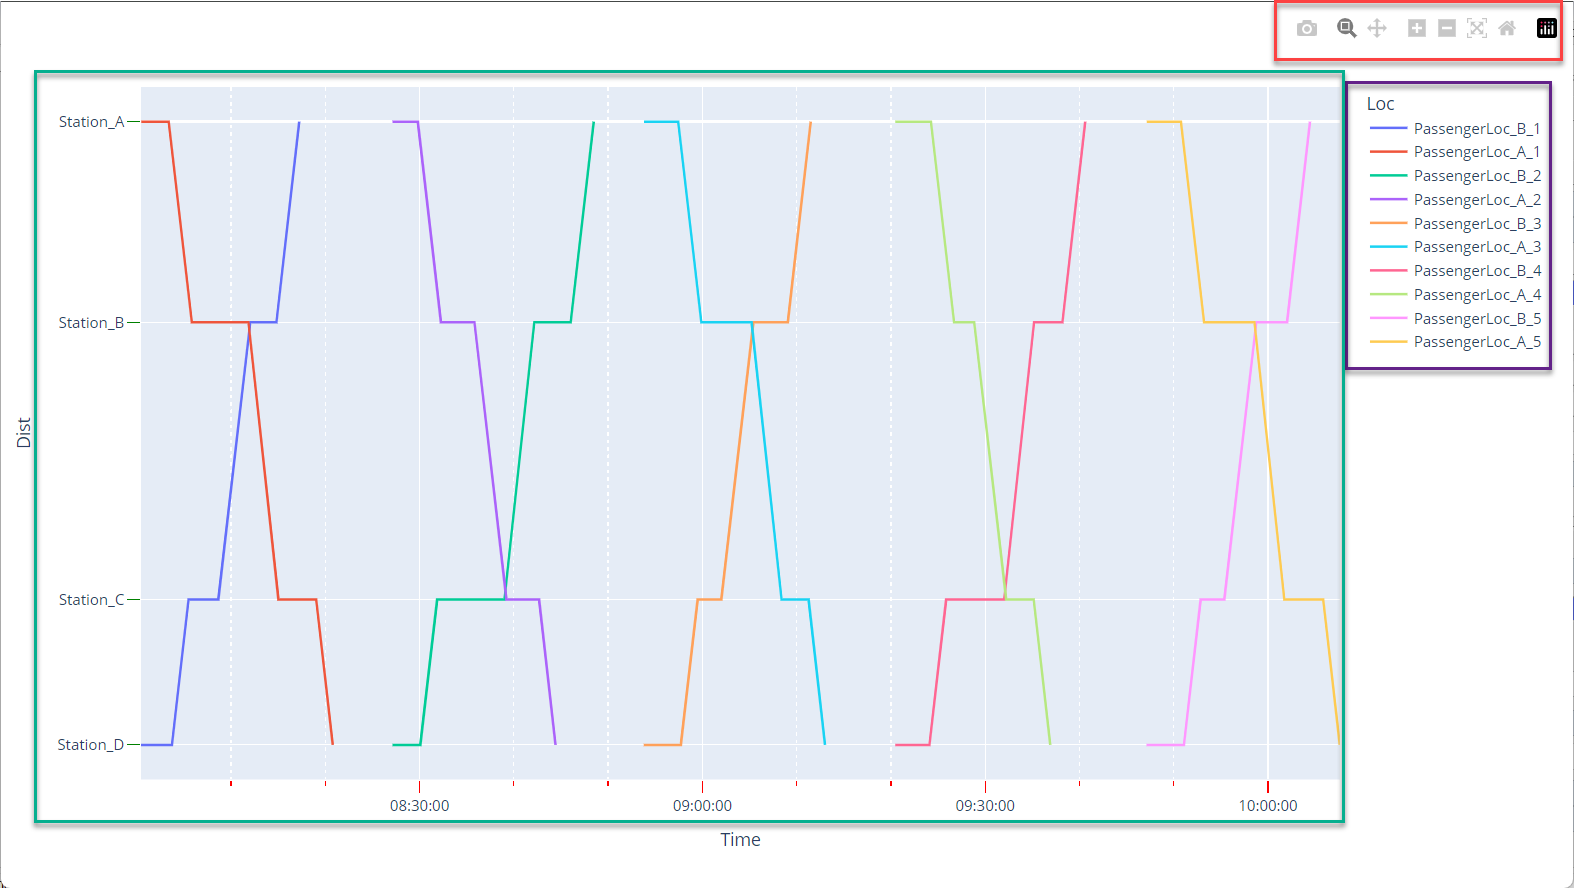This screenshot has height=888, width=1574.
Task: Click the PassengerLoc_A_4 legend item
Action: [x=1476, y=295]
